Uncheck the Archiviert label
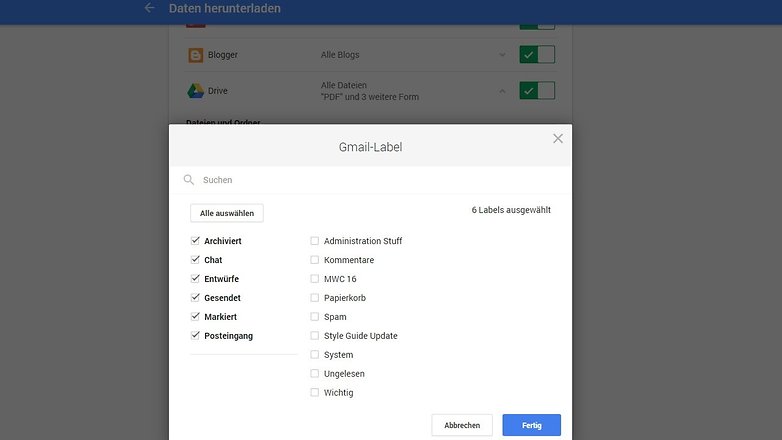 coord(195,240)
